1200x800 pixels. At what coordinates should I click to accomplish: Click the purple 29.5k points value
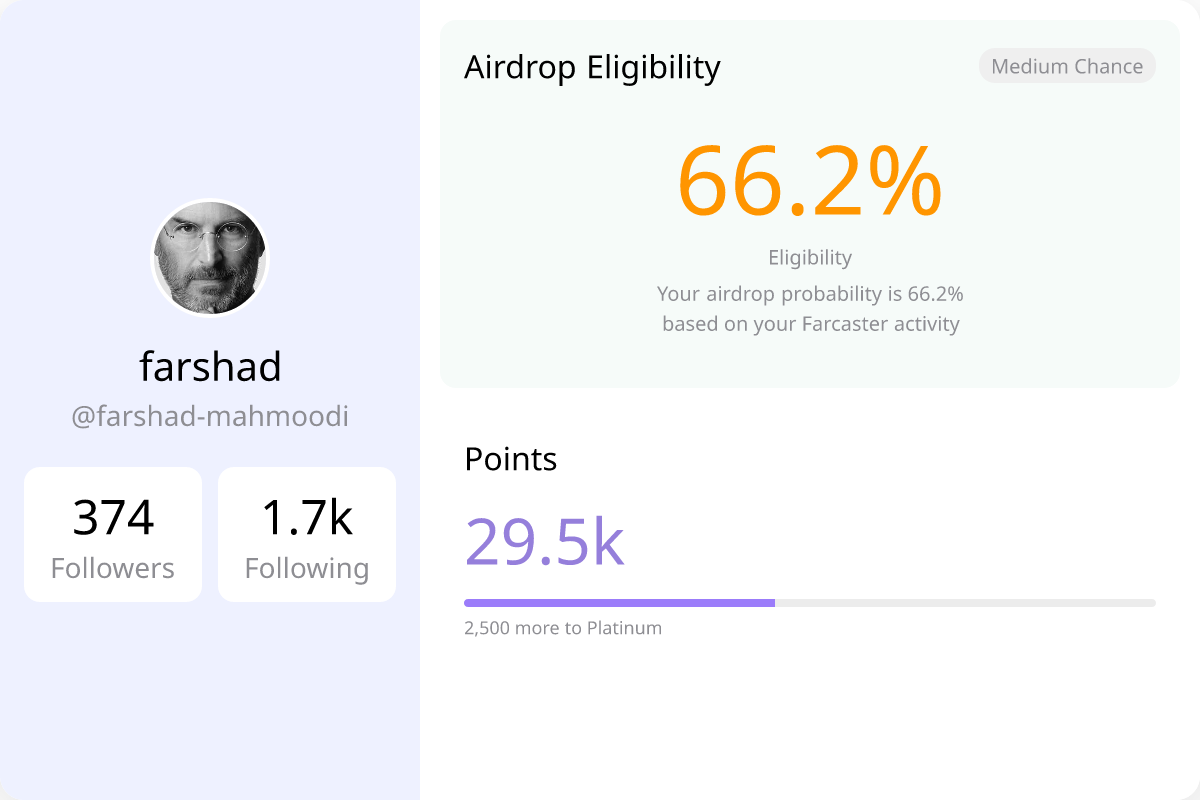point(545,542)
